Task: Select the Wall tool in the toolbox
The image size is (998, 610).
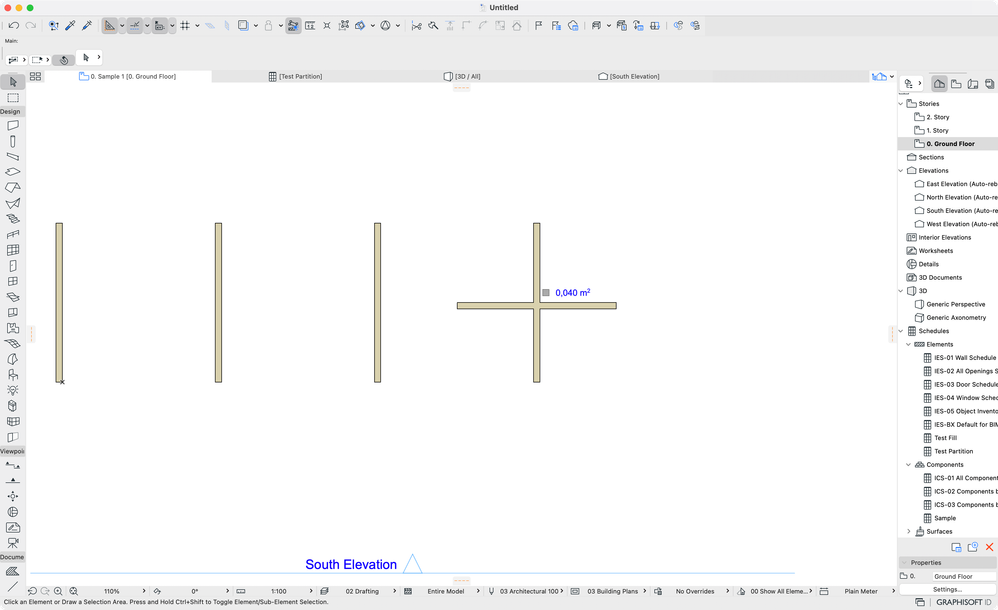Action: point(13,125)
